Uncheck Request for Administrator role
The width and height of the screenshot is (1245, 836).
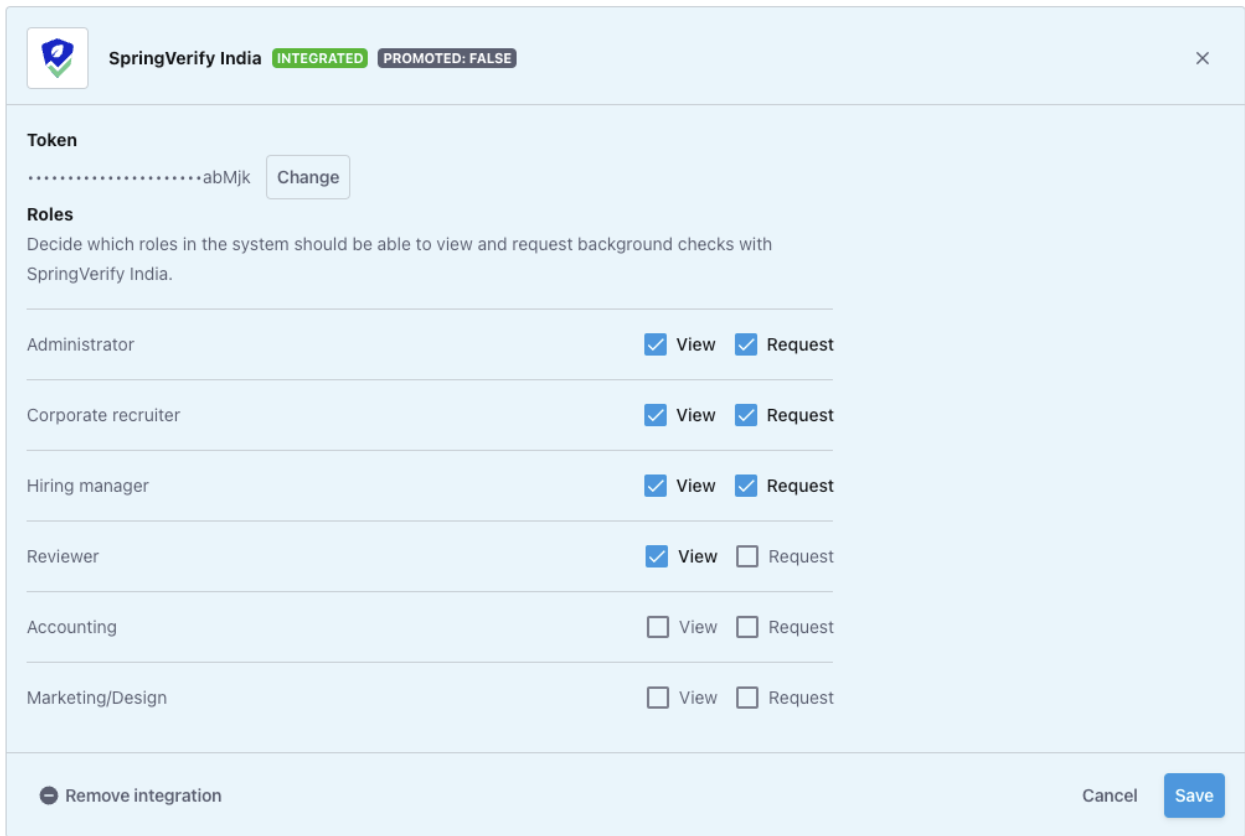[746, 345]
